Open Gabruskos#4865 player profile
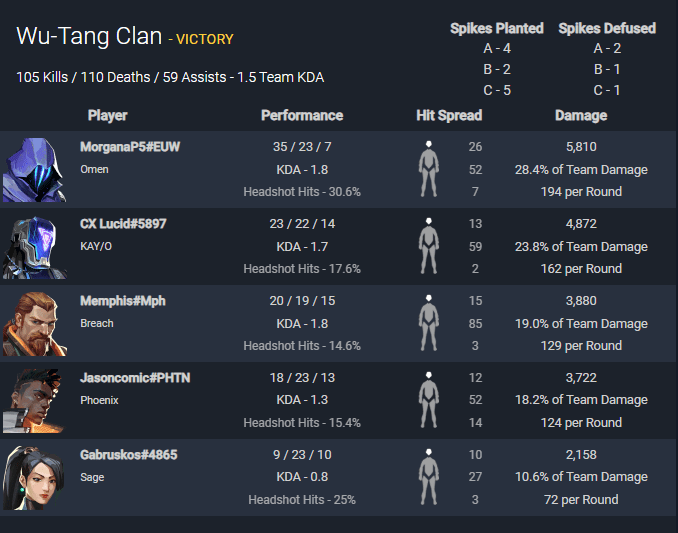The width and height of the screenshot is (678, 533). click(x=128, y=455)
